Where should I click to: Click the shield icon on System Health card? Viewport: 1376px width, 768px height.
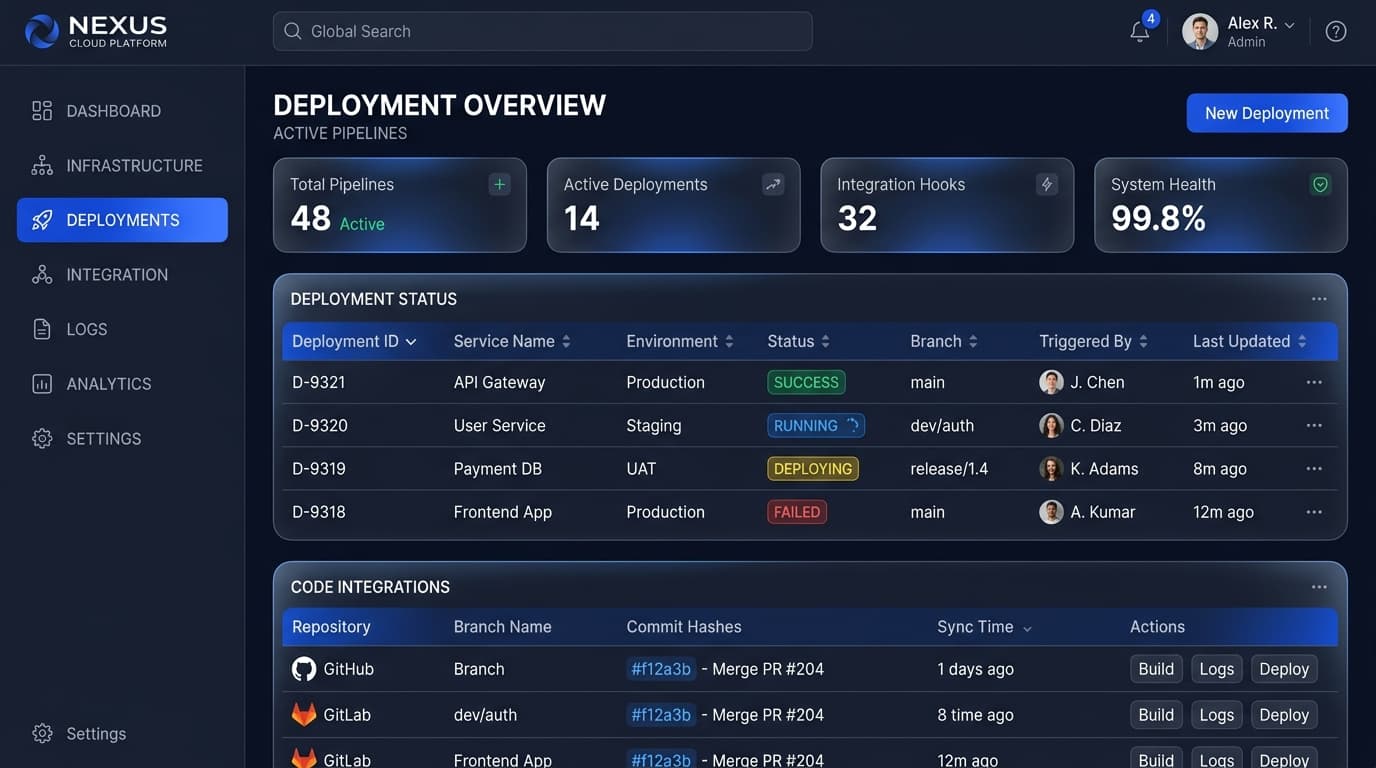1321,184
